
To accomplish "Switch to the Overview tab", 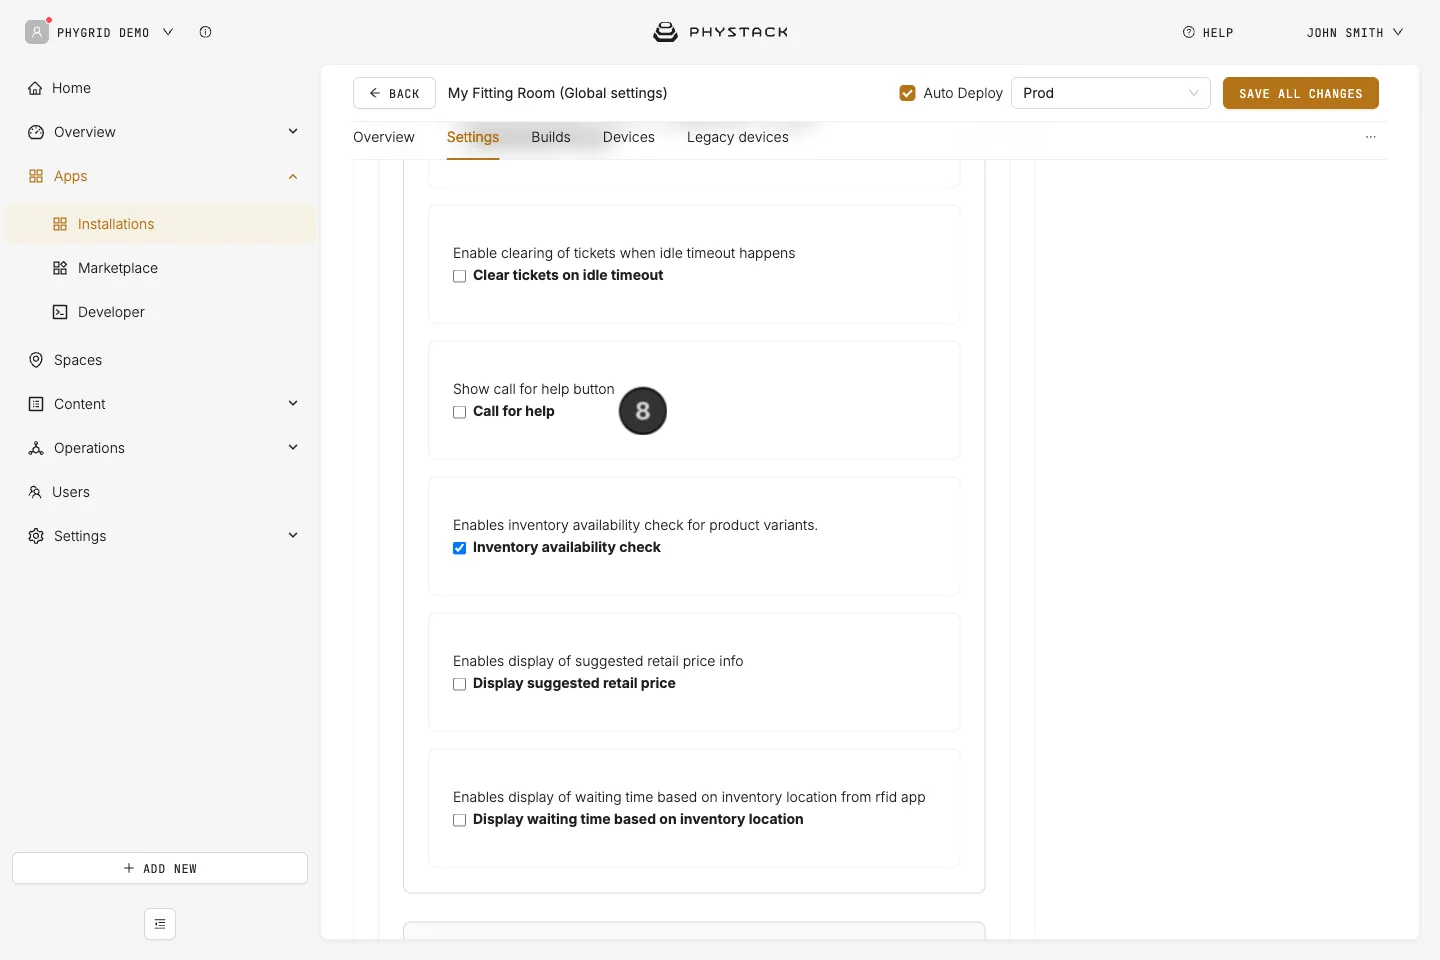I will point(384,137).
